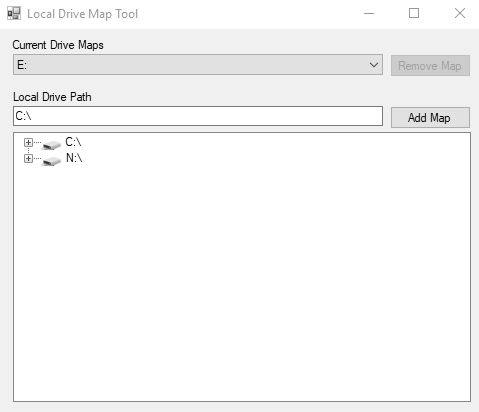This screenshot has width=479, height=412.
Task: Click the Remove Map button
Action: [430, 66]
